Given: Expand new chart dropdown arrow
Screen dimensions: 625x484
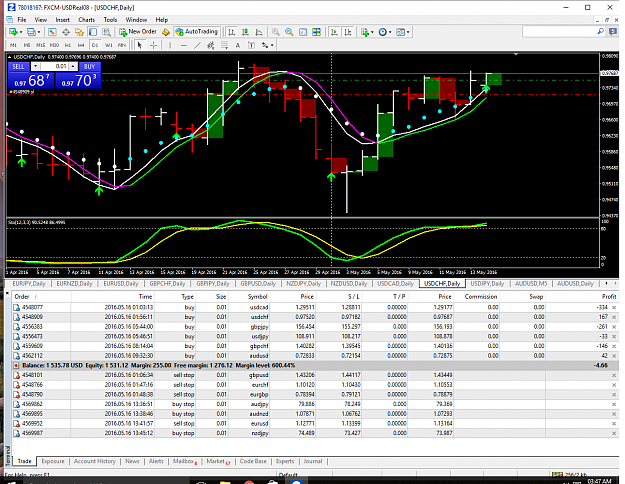Looking at the screenshot, I should tap(21, 32).
